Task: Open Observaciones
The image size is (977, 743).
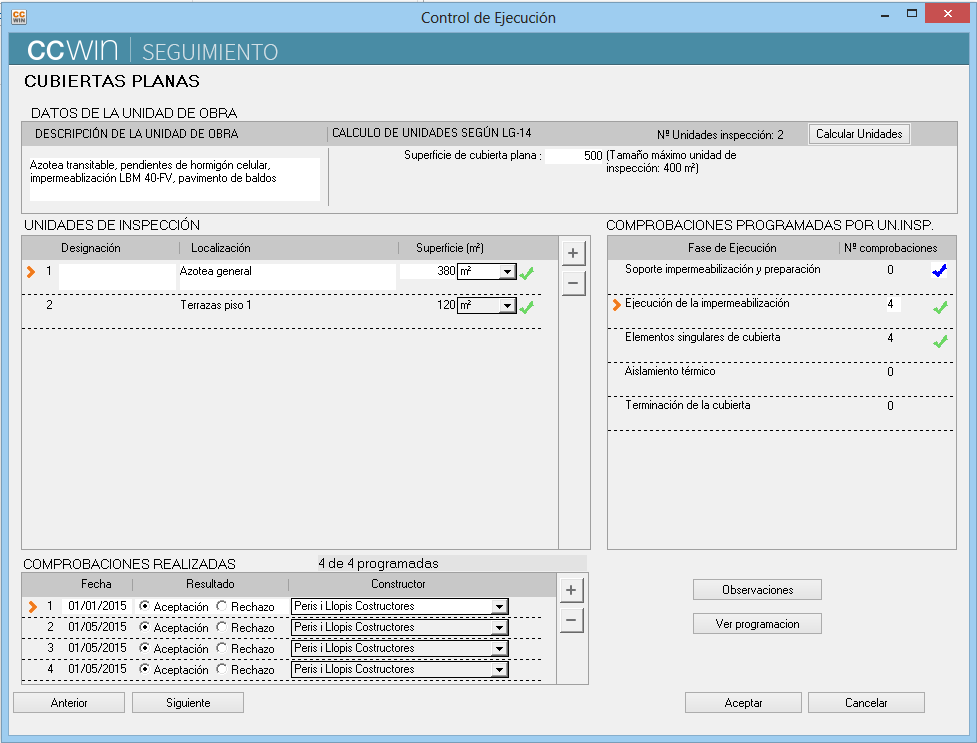Action: coord(757,590)
